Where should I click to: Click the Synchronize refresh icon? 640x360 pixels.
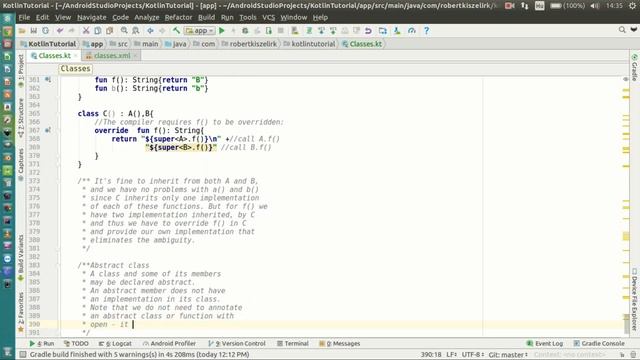tap(45, 31)
